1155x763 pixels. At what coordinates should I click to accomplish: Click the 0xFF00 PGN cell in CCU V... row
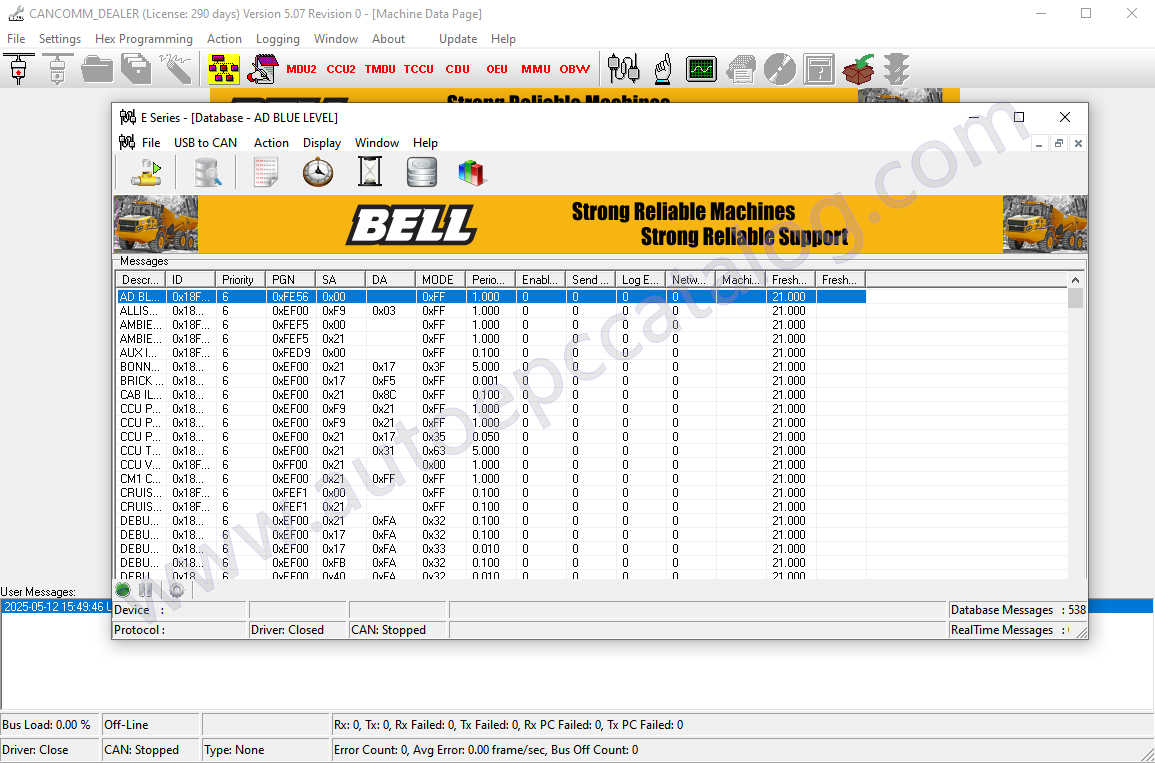tap(291, 465)
